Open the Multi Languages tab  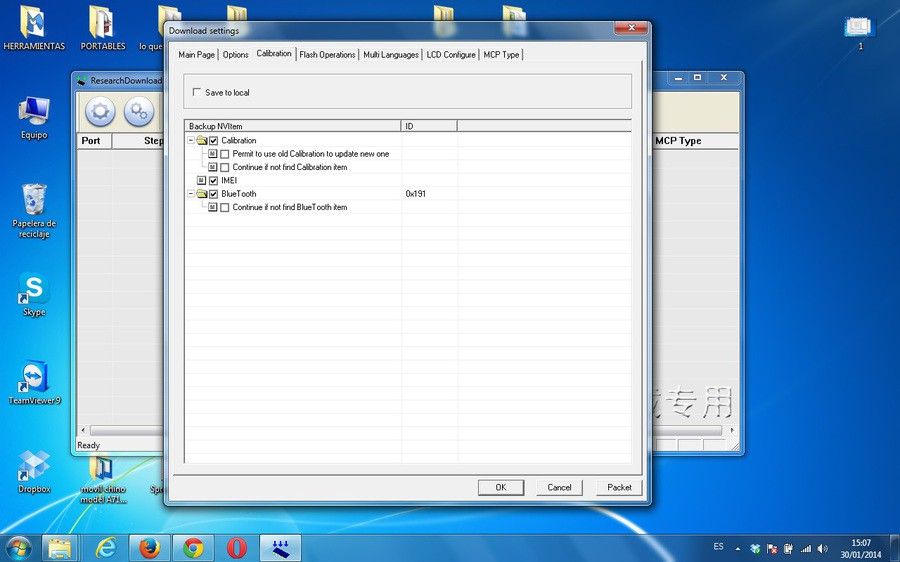390,55
